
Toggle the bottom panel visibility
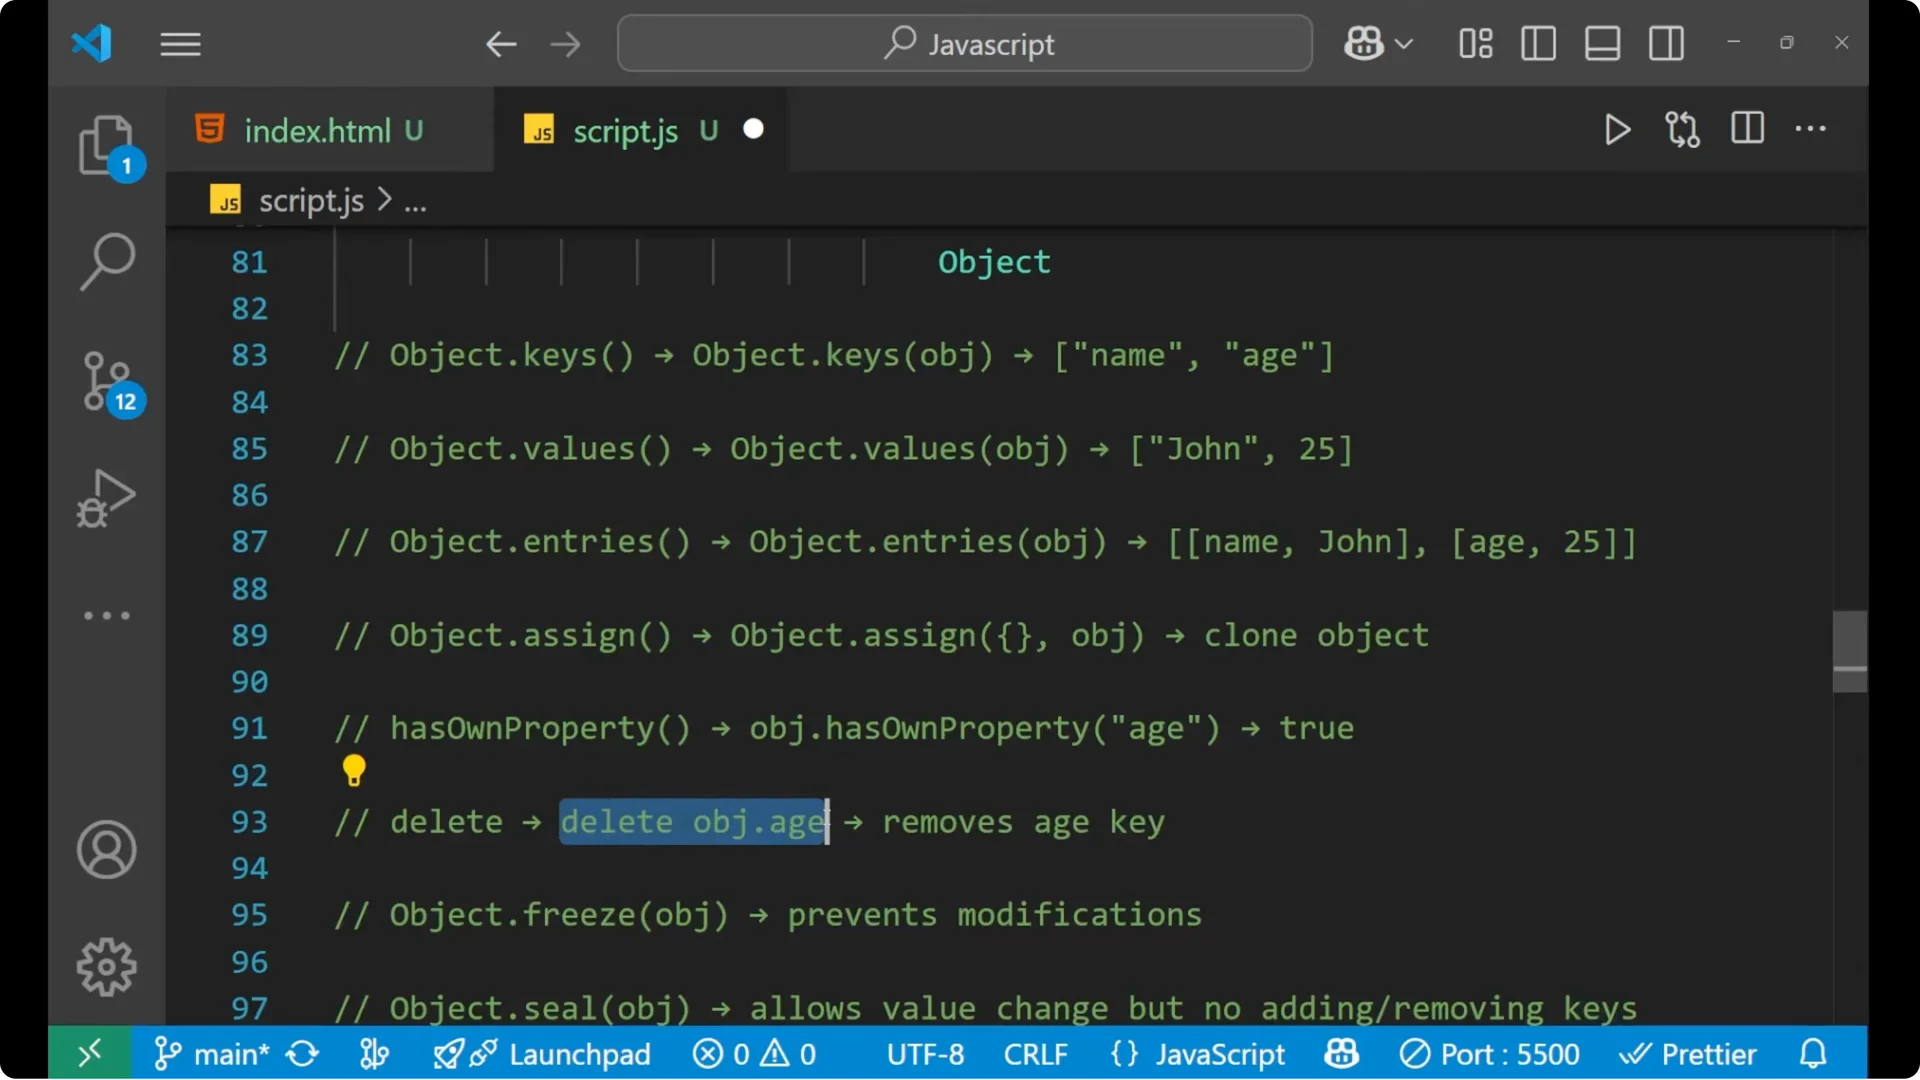click(x=1602, y=43)
